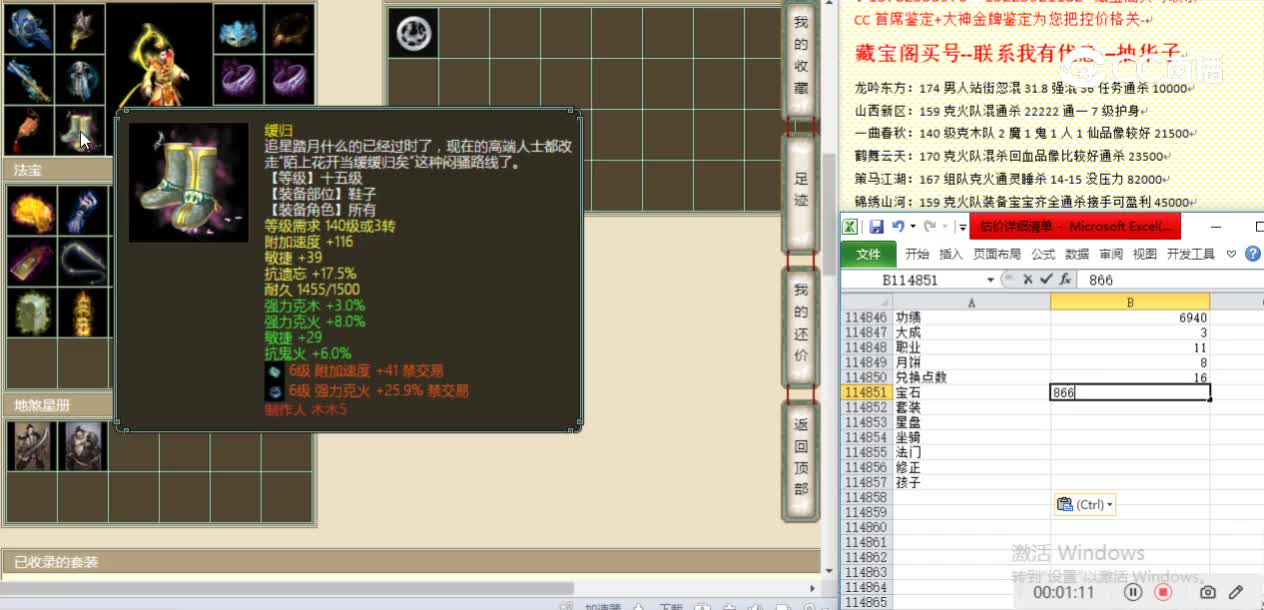Screen dimensions: 1264x610
Task: Click the 策马江湖 listing line in the document
Action: [1011, 179]
